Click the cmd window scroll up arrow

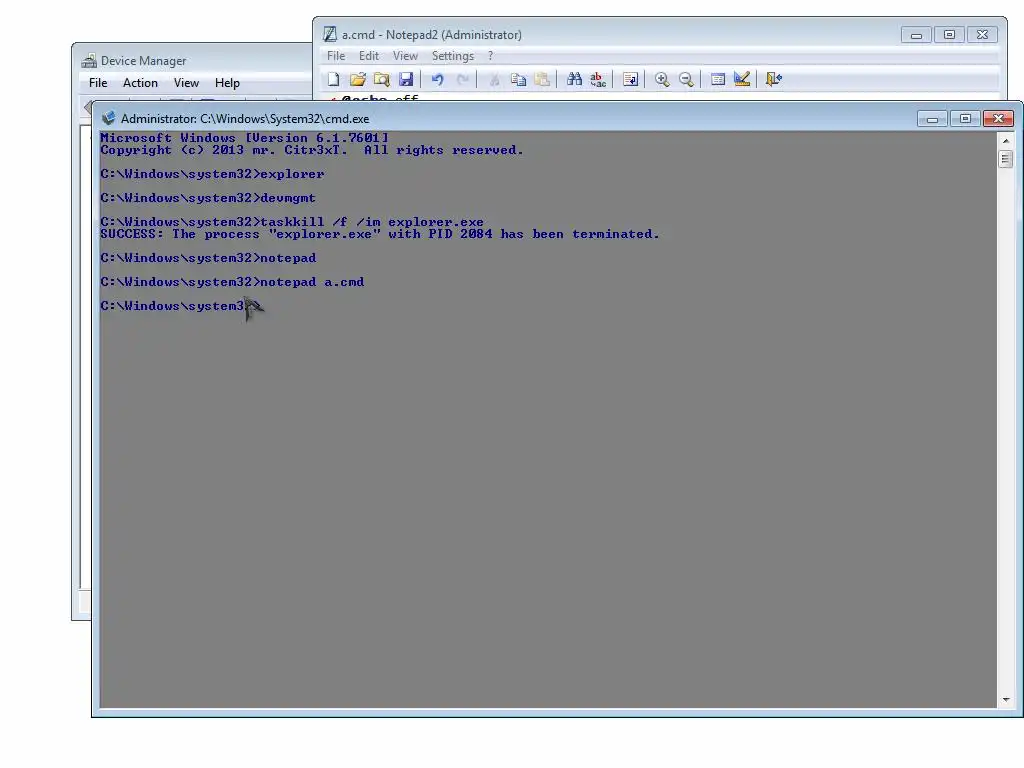1006,140
